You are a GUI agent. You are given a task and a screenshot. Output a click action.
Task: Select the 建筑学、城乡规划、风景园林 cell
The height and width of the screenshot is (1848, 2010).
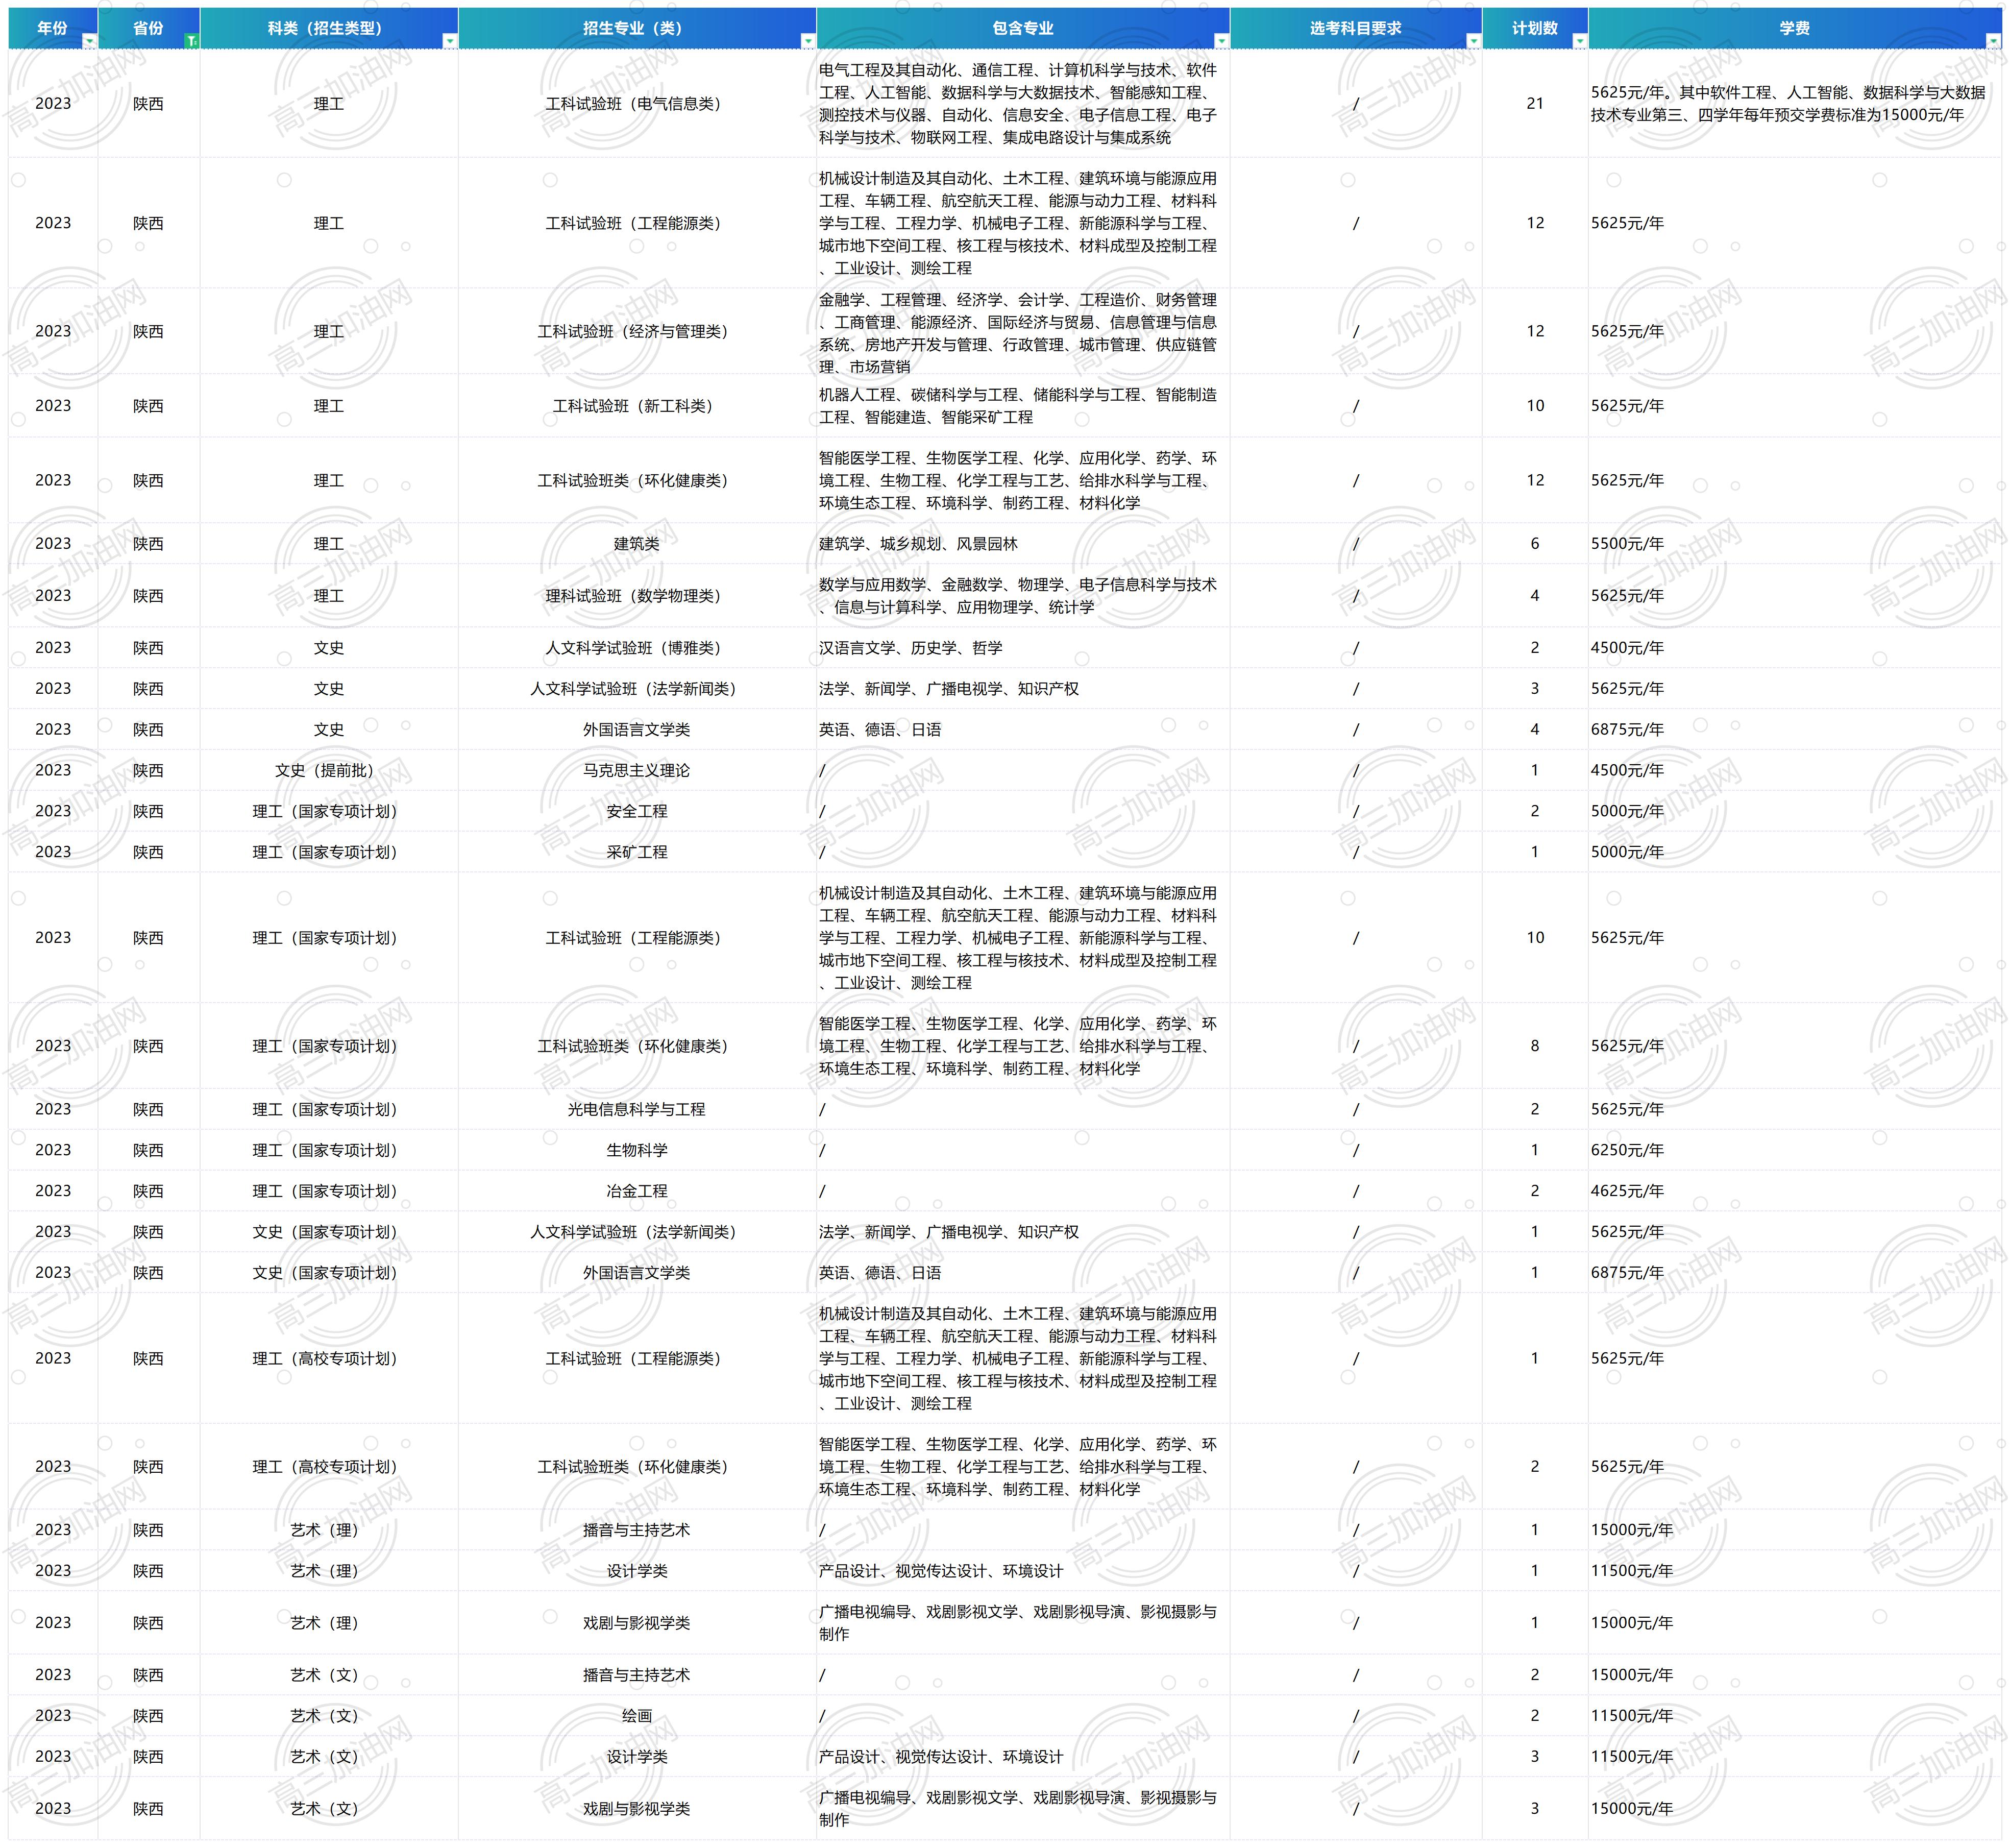pos(1023,544)
